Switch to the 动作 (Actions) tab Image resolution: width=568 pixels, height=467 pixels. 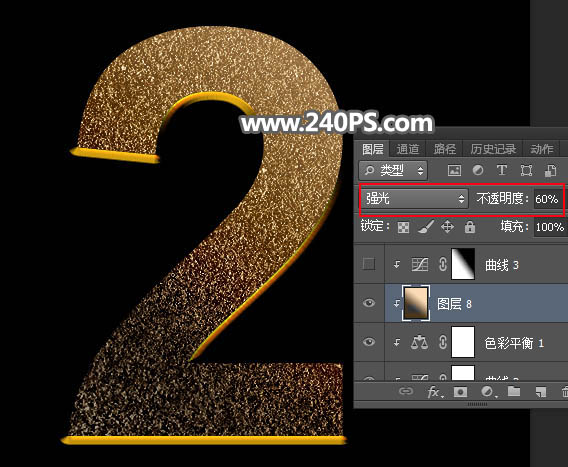tap(542, 149)
